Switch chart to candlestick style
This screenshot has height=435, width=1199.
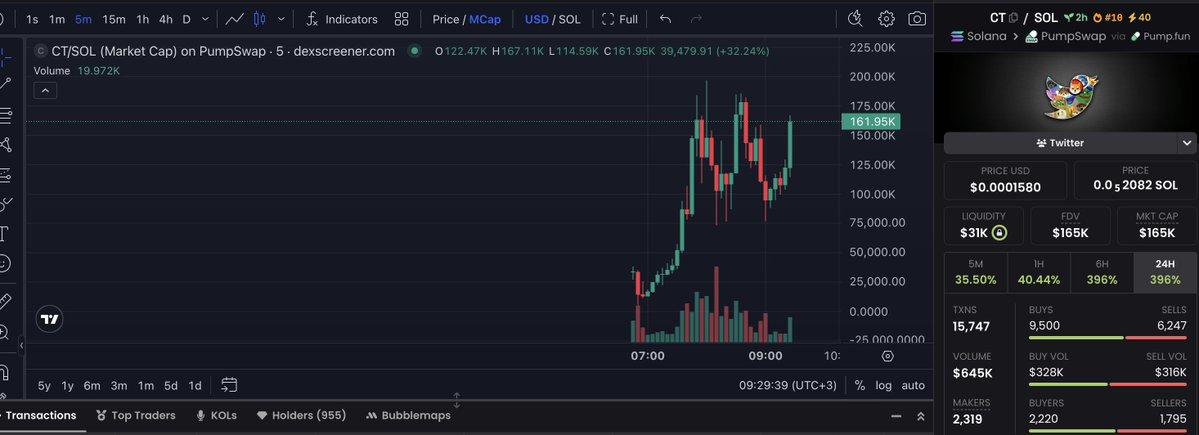point(260,19)
